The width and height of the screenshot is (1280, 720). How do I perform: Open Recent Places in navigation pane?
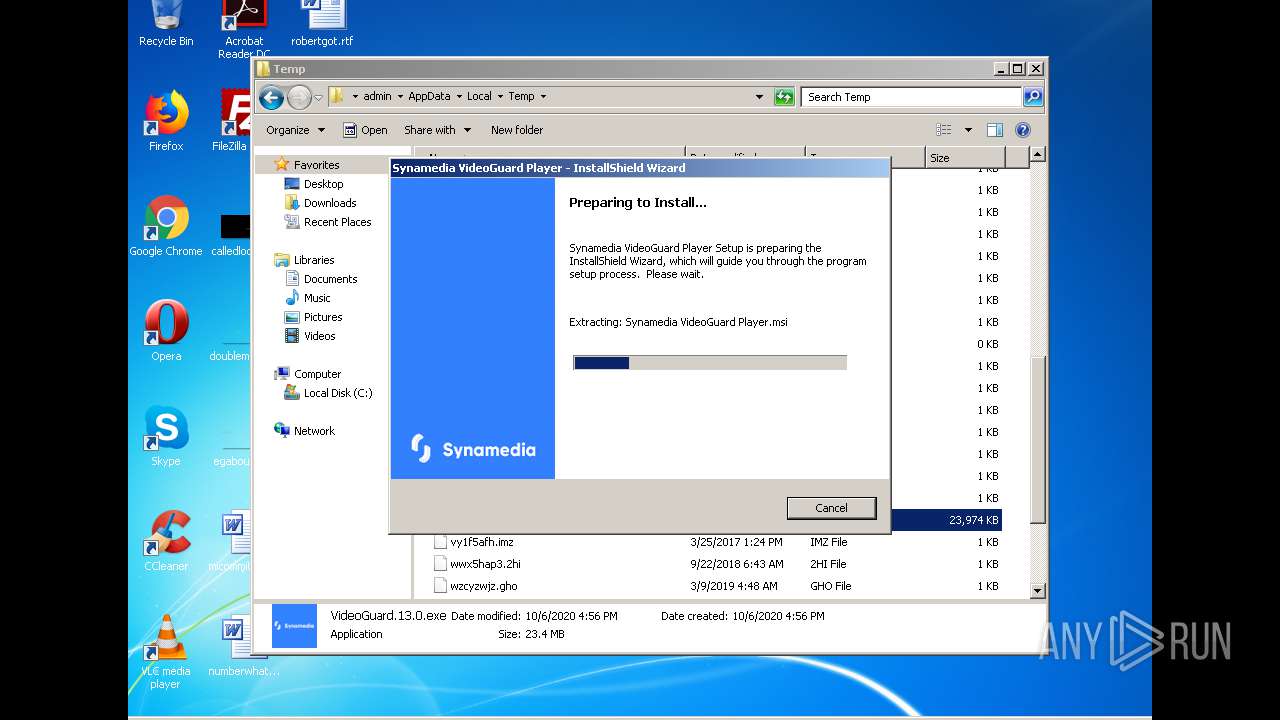click(337, 222)
